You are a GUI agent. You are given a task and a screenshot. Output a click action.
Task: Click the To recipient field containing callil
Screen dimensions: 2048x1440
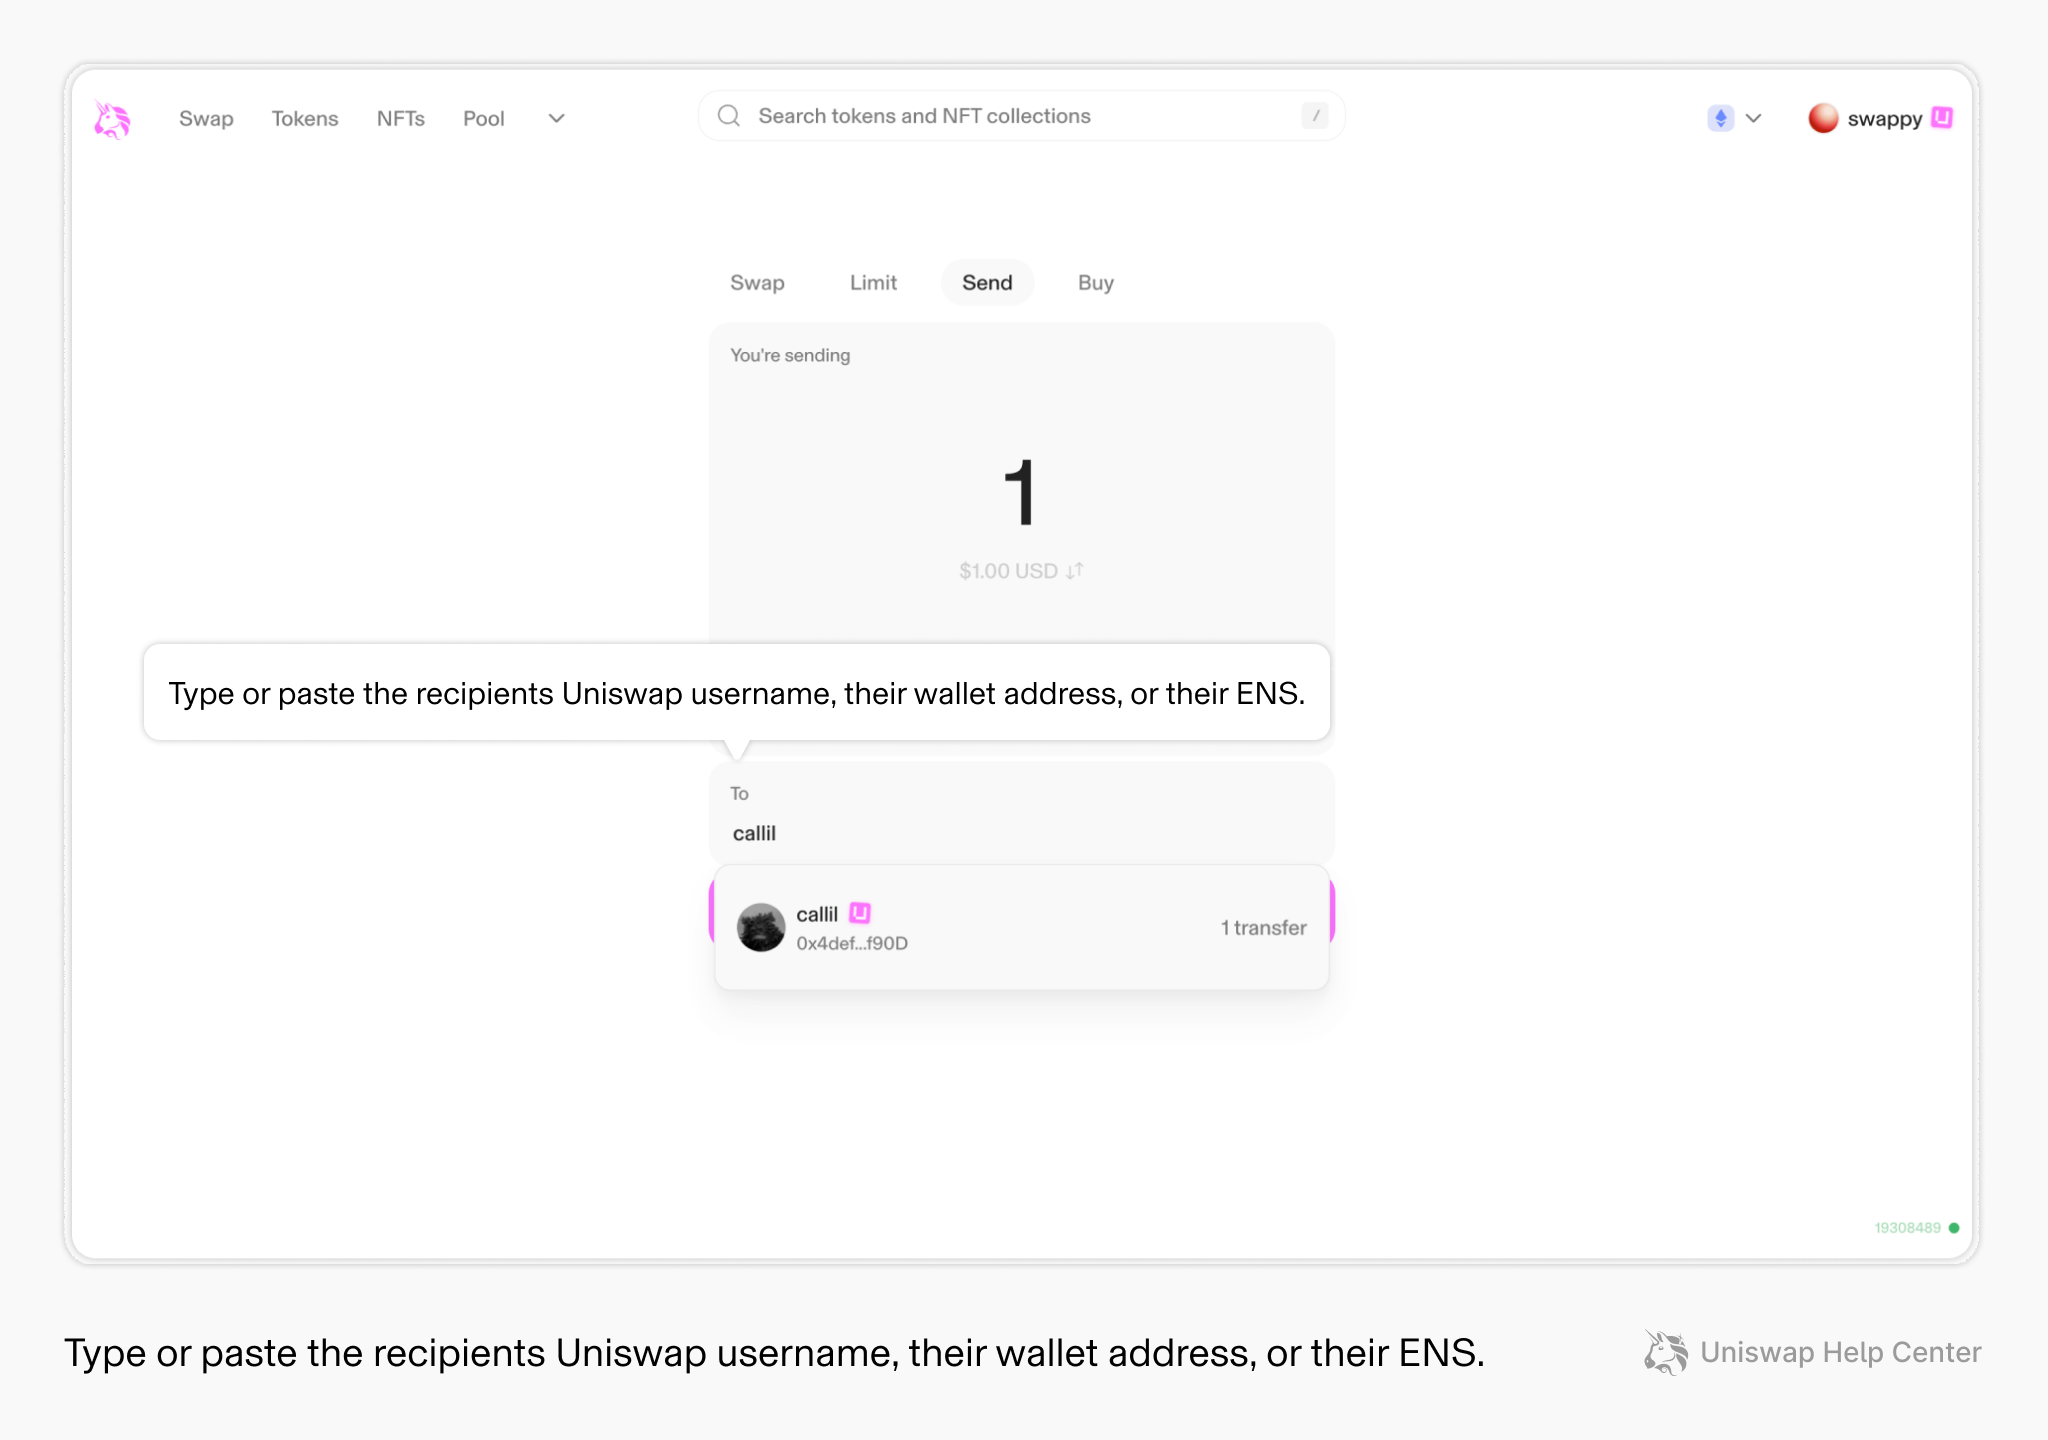[1021, 814]
